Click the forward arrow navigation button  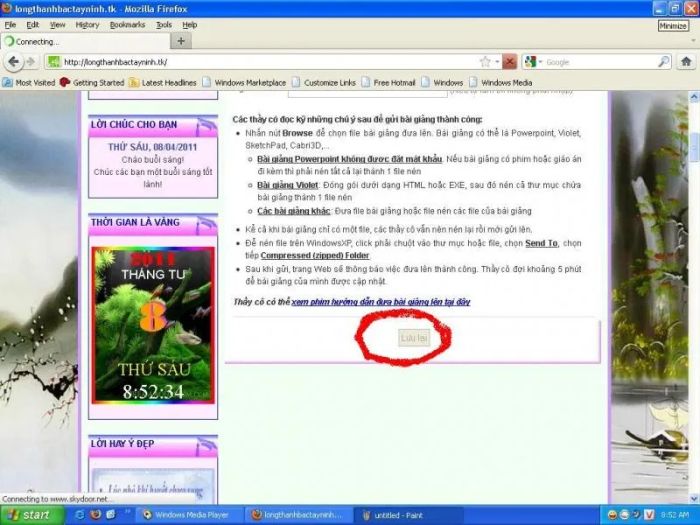(x=31, y=62)
